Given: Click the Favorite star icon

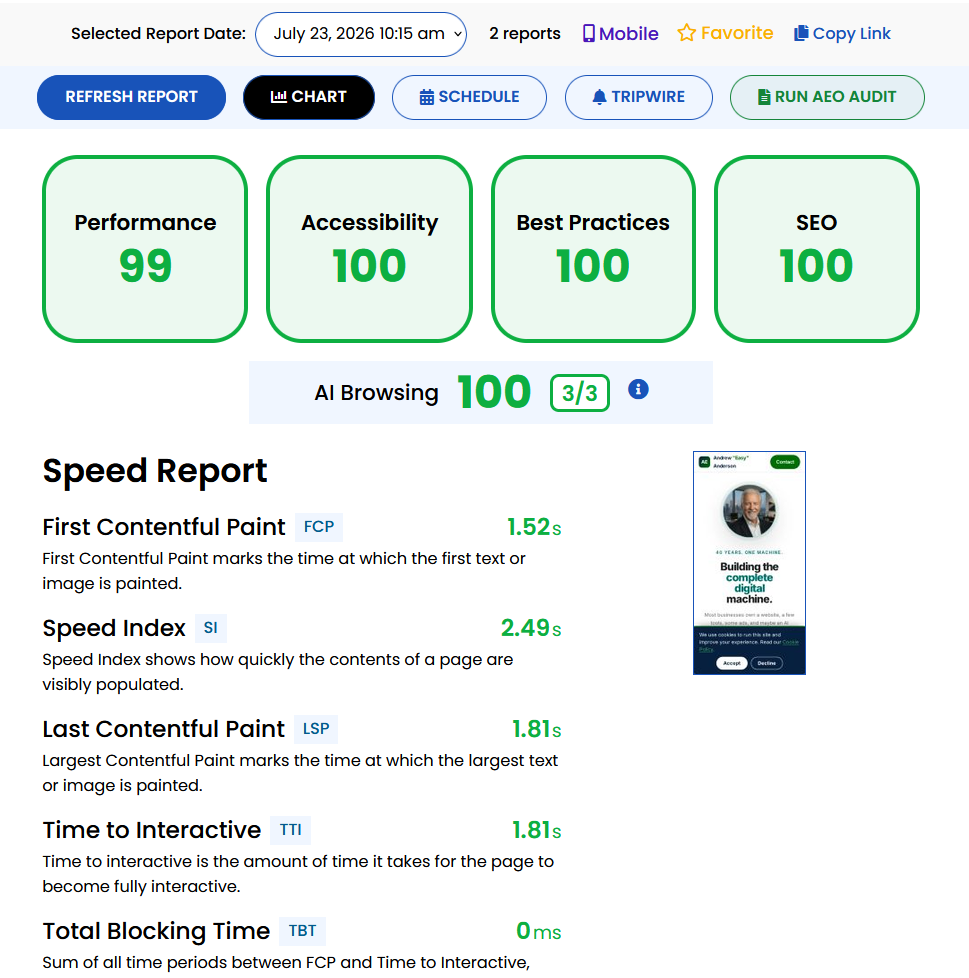Looking at the screenshot, I should [x=686, y=32].
